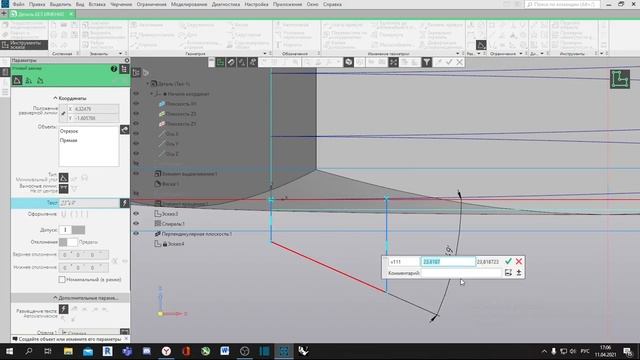Open the panel settings gear icon
Screen dimensions: 640x360
[127, 60]
